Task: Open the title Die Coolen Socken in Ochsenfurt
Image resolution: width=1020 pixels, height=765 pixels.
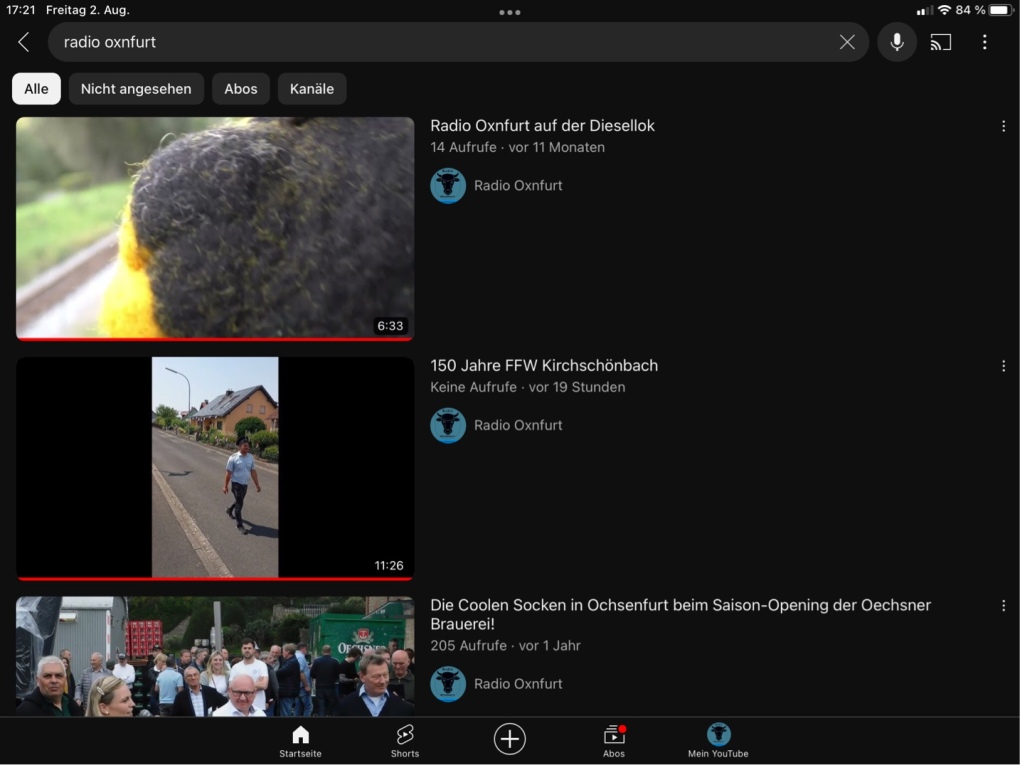Action: [x=680, y=615]
